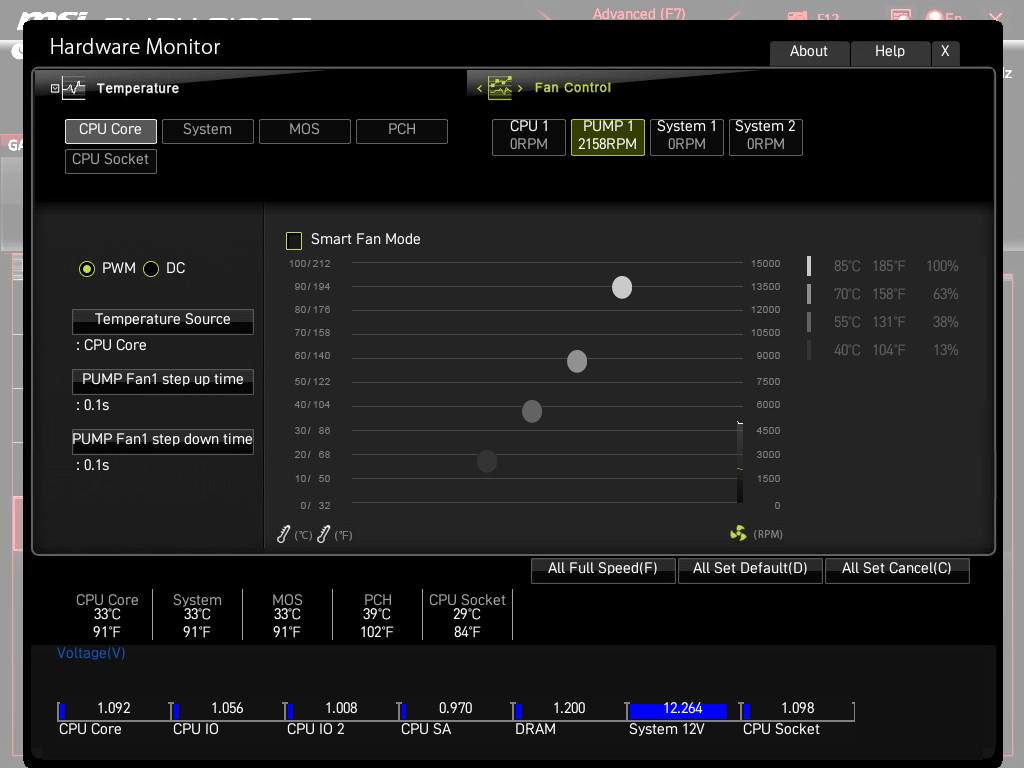The image size is (1024, 768).
Task: Click the current RPM indicator bar
Action: 740,462
